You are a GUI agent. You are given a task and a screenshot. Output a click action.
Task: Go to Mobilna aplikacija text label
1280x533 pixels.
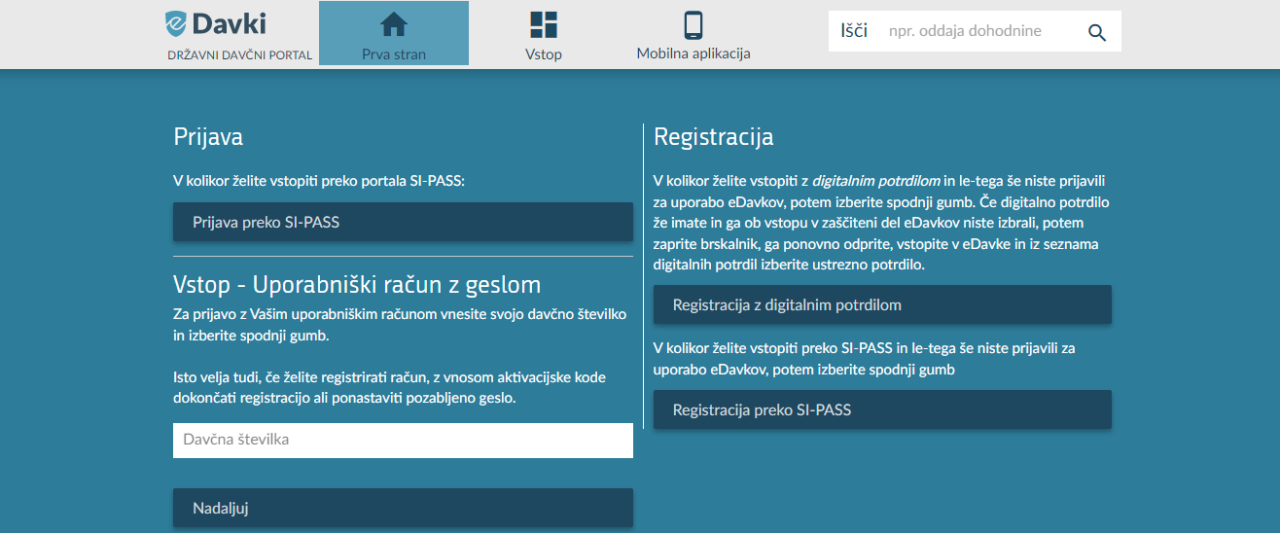[693, 53]
